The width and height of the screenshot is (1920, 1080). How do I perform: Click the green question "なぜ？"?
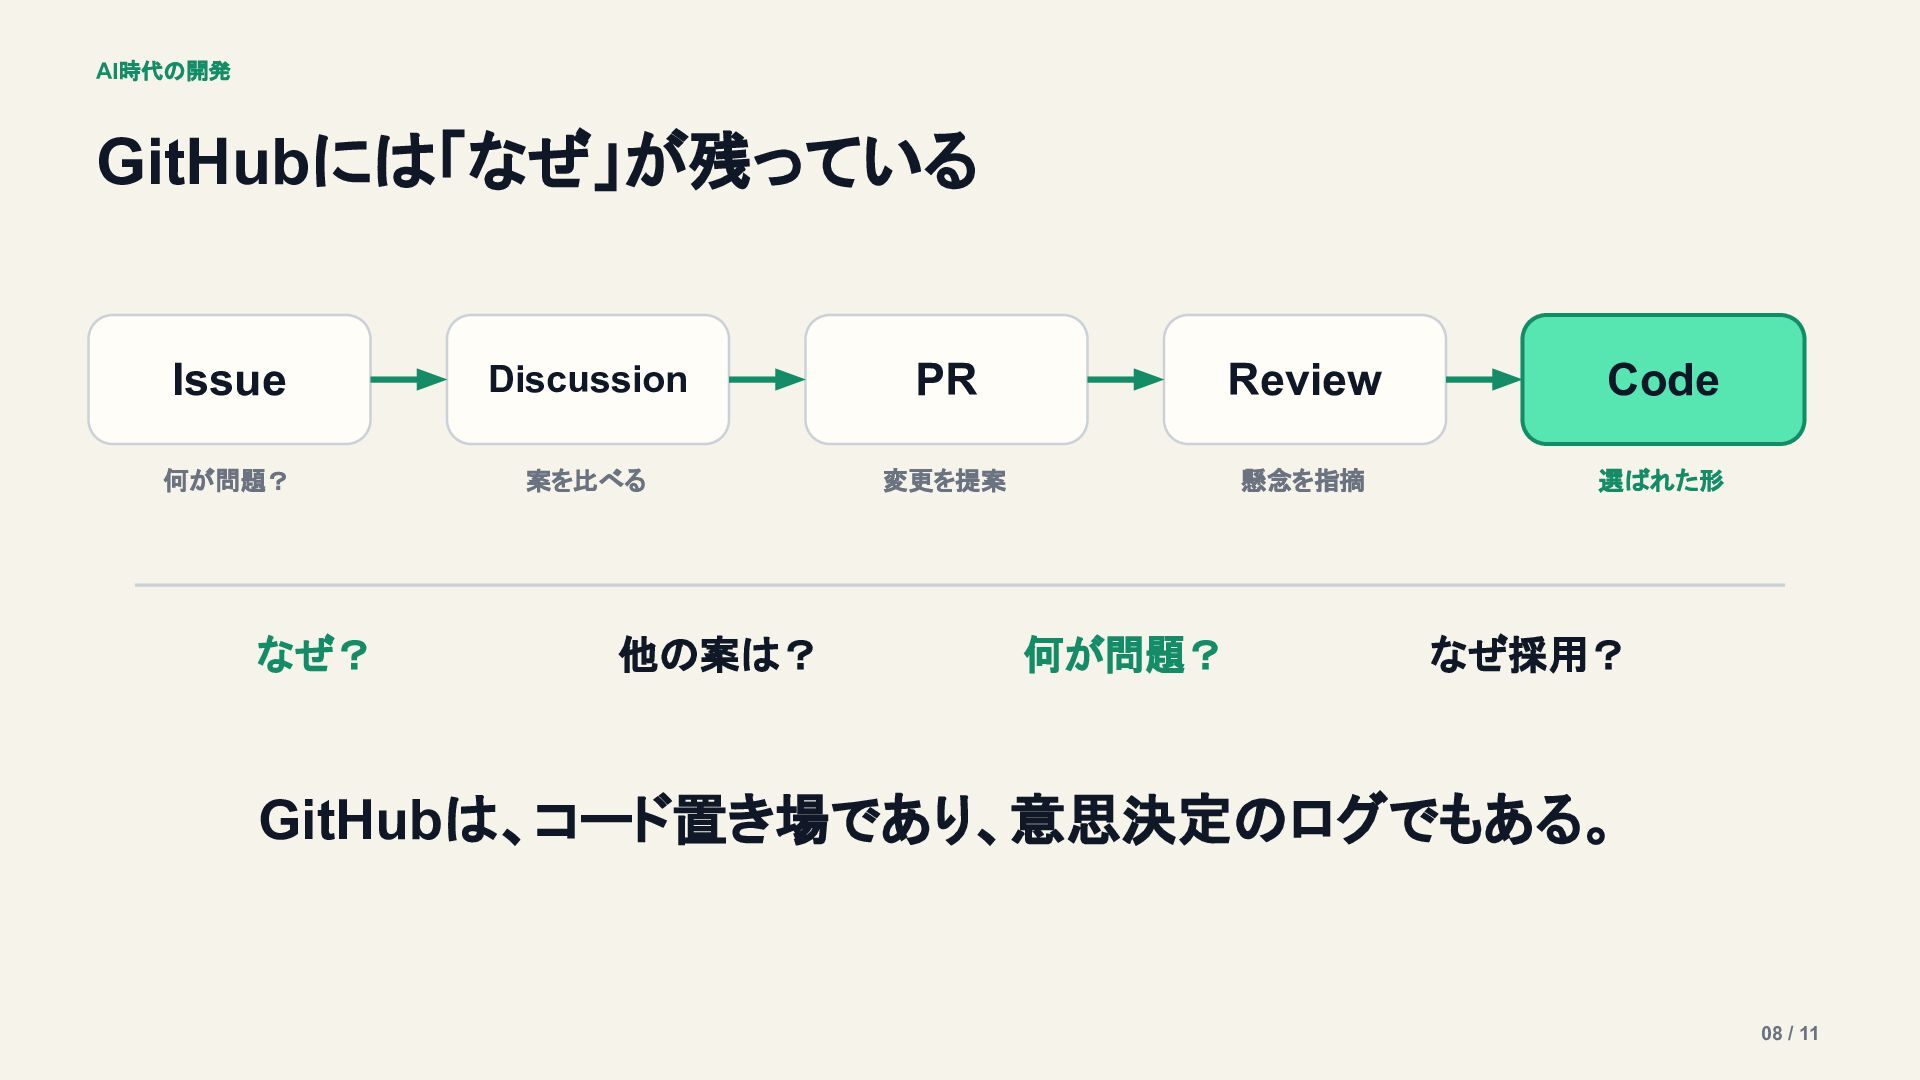(x=313, y=655)
